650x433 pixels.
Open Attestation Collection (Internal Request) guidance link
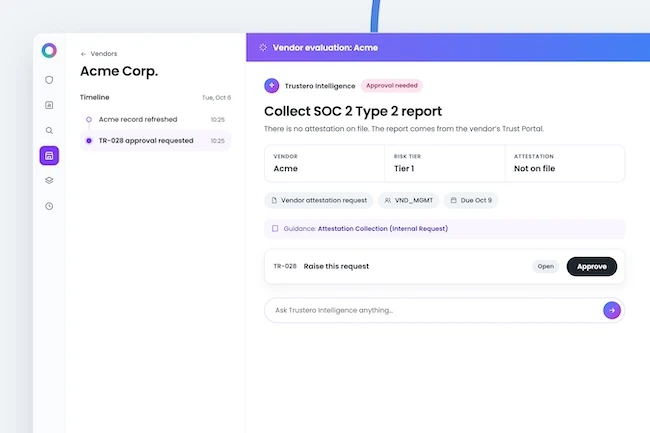[383, 229]
